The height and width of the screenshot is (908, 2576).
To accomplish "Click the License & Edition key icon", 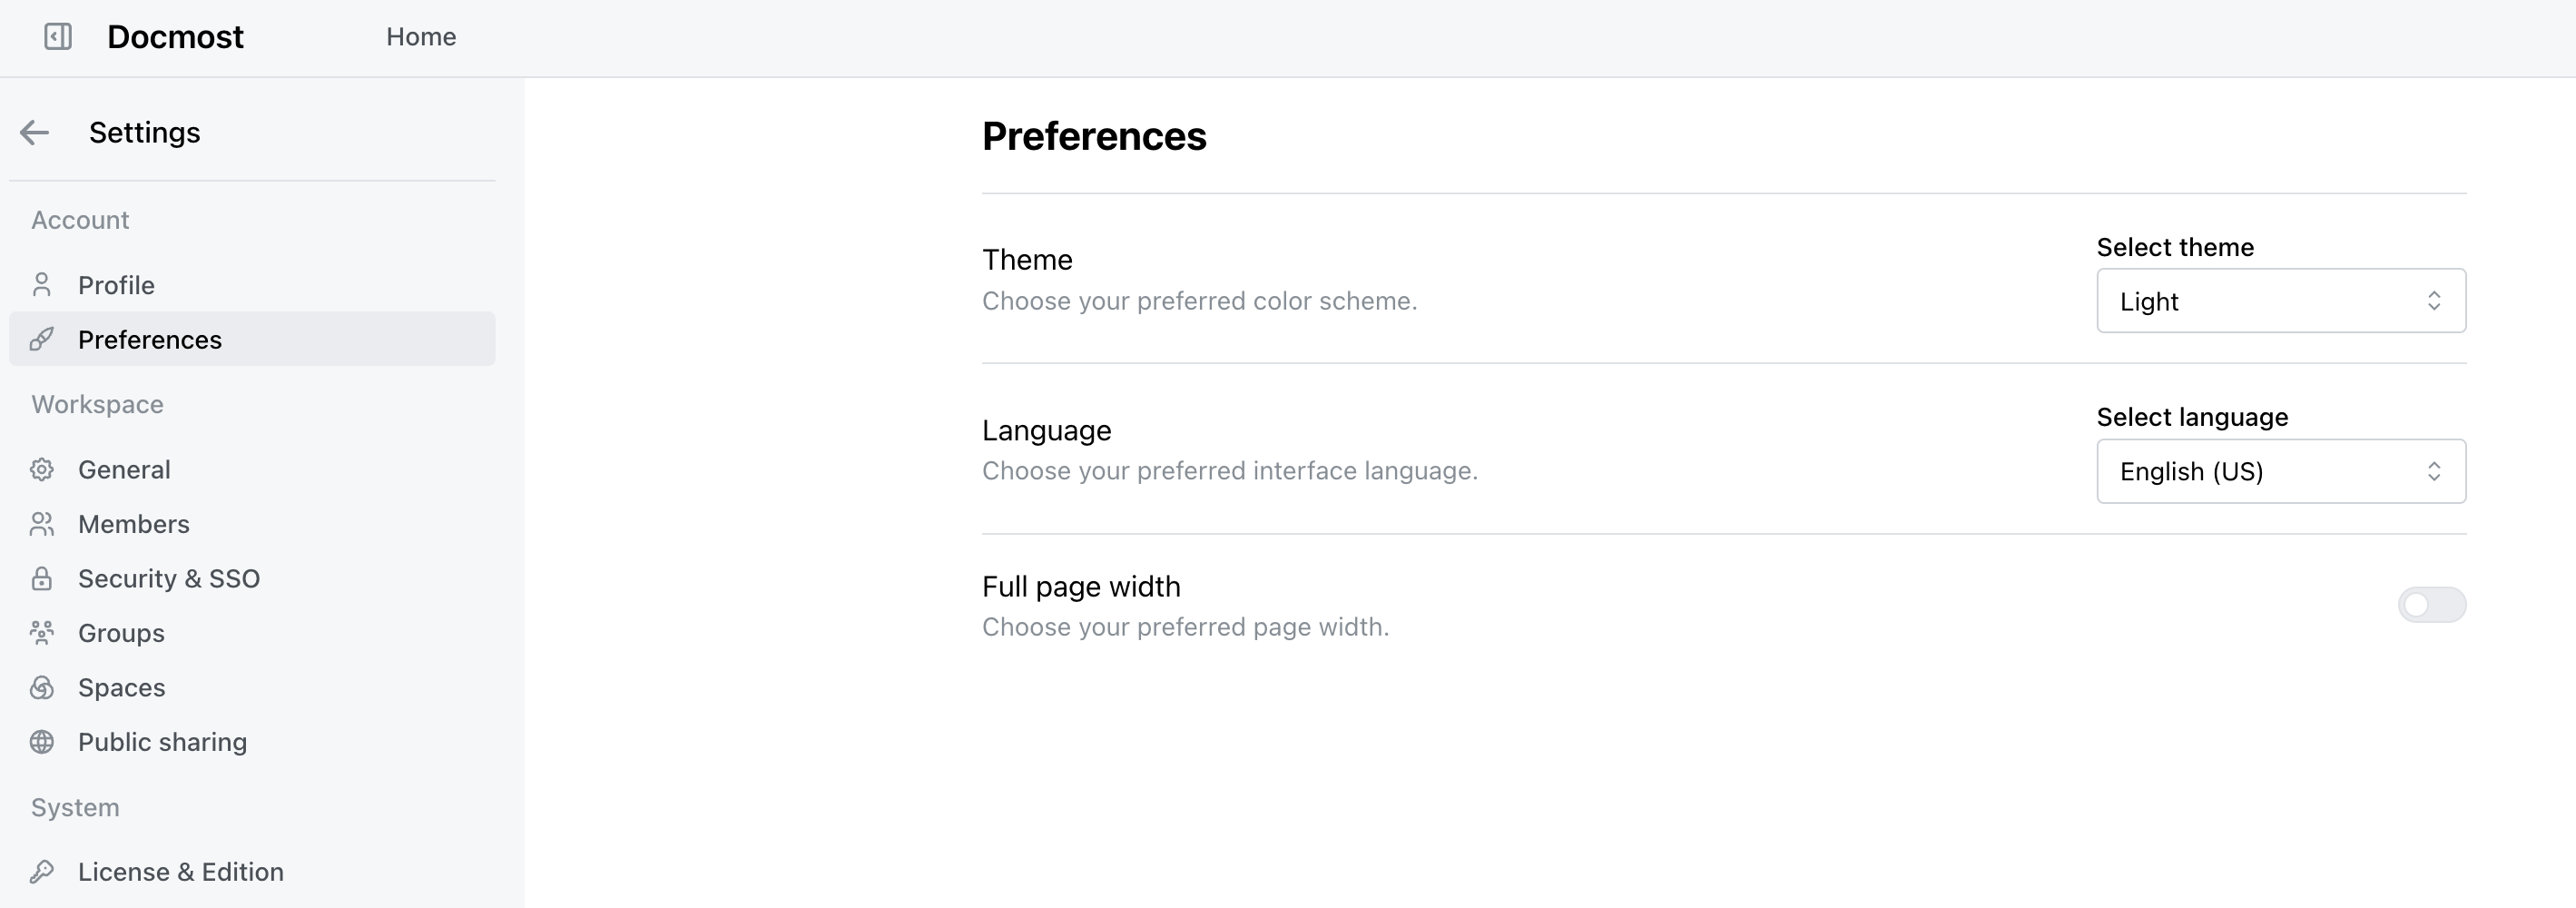I will click(42, 872).
